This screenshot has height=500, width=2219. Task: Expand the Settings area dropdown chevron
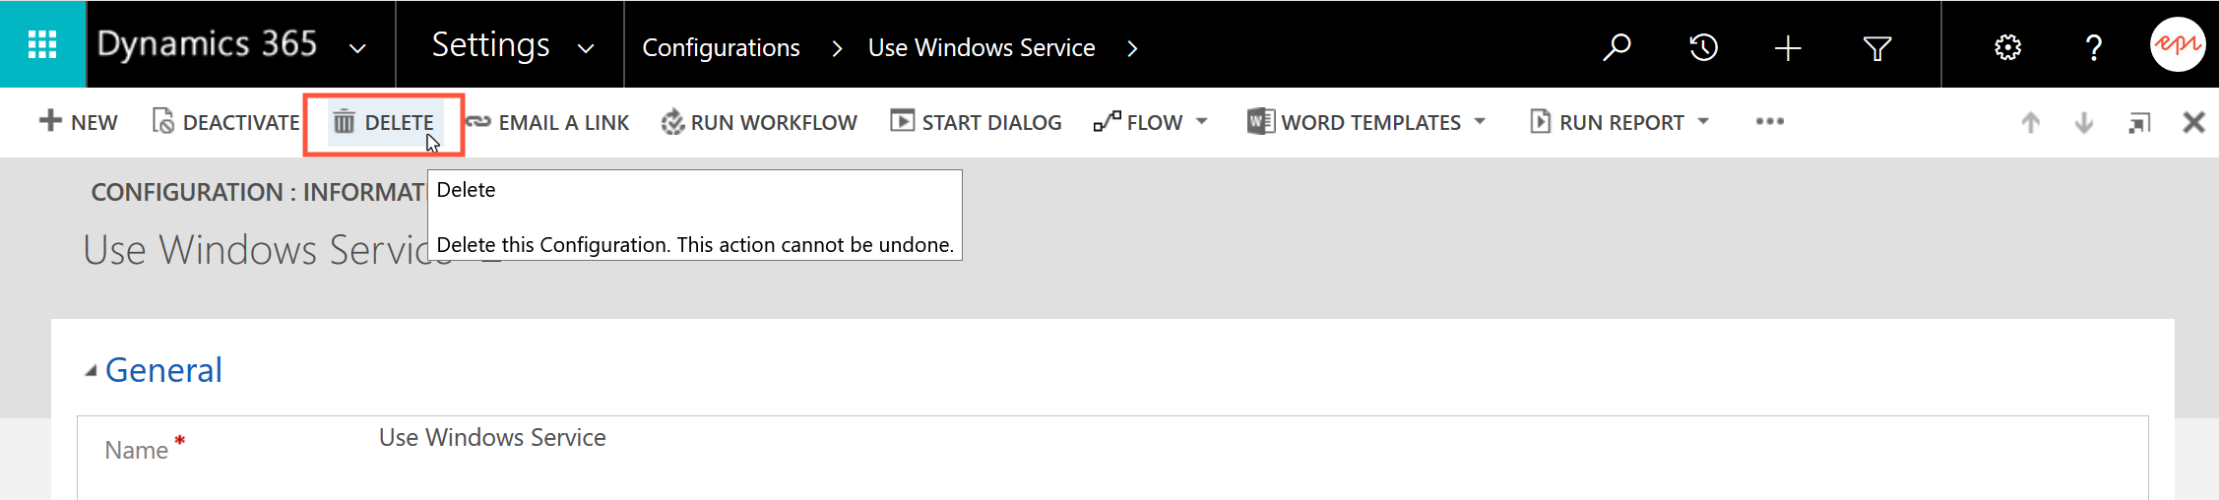pyautogui.click(x=586, y=48)
